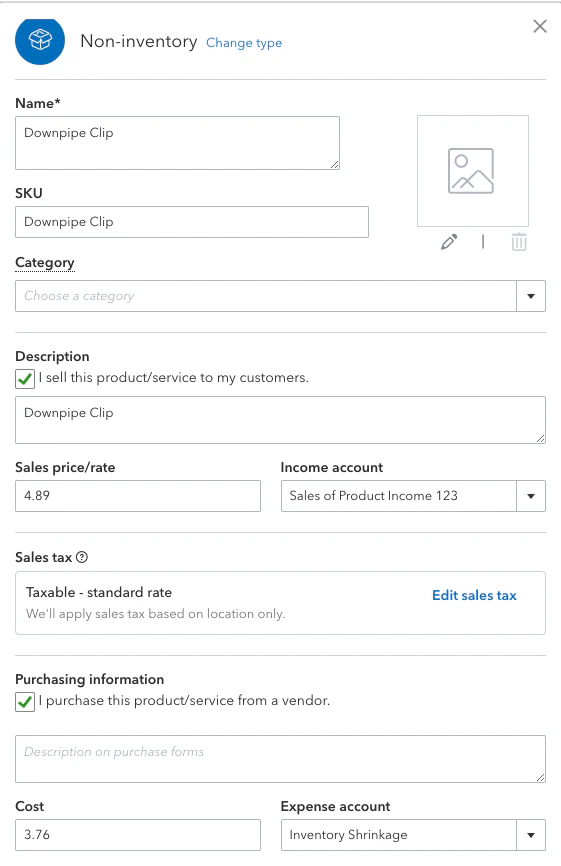Click the Change type link
The width and height of the screenshot is (561, 866).
coord(244,43)
